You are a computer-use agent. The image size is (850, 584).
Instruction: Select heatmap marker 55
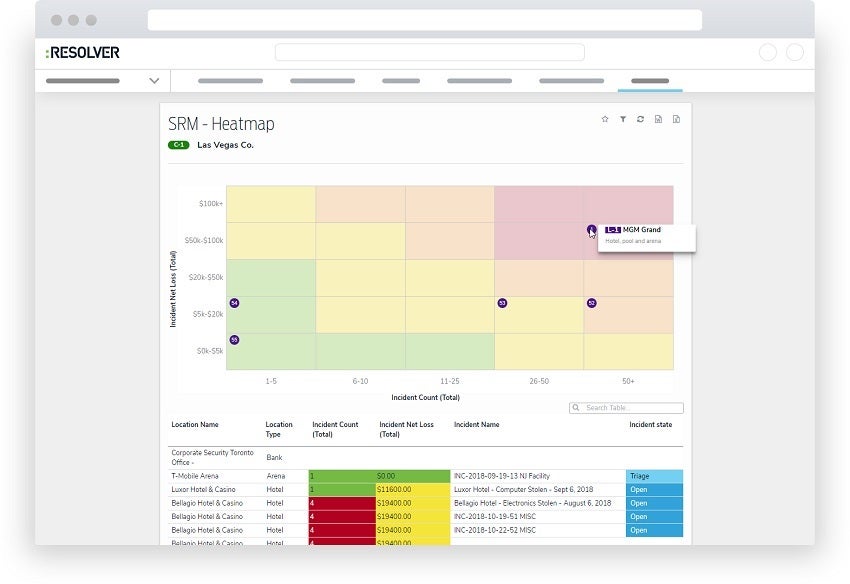(x=234, y=340)
